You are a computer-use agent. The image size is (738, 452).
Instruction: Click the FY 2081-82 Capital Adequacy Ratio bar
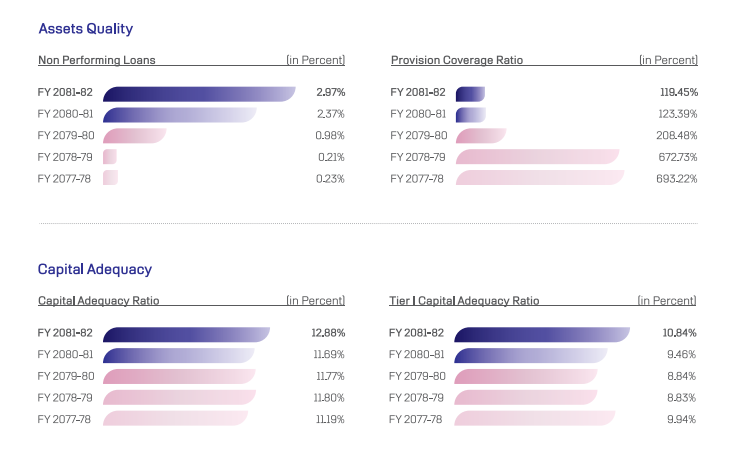click(x=186, y=333)
